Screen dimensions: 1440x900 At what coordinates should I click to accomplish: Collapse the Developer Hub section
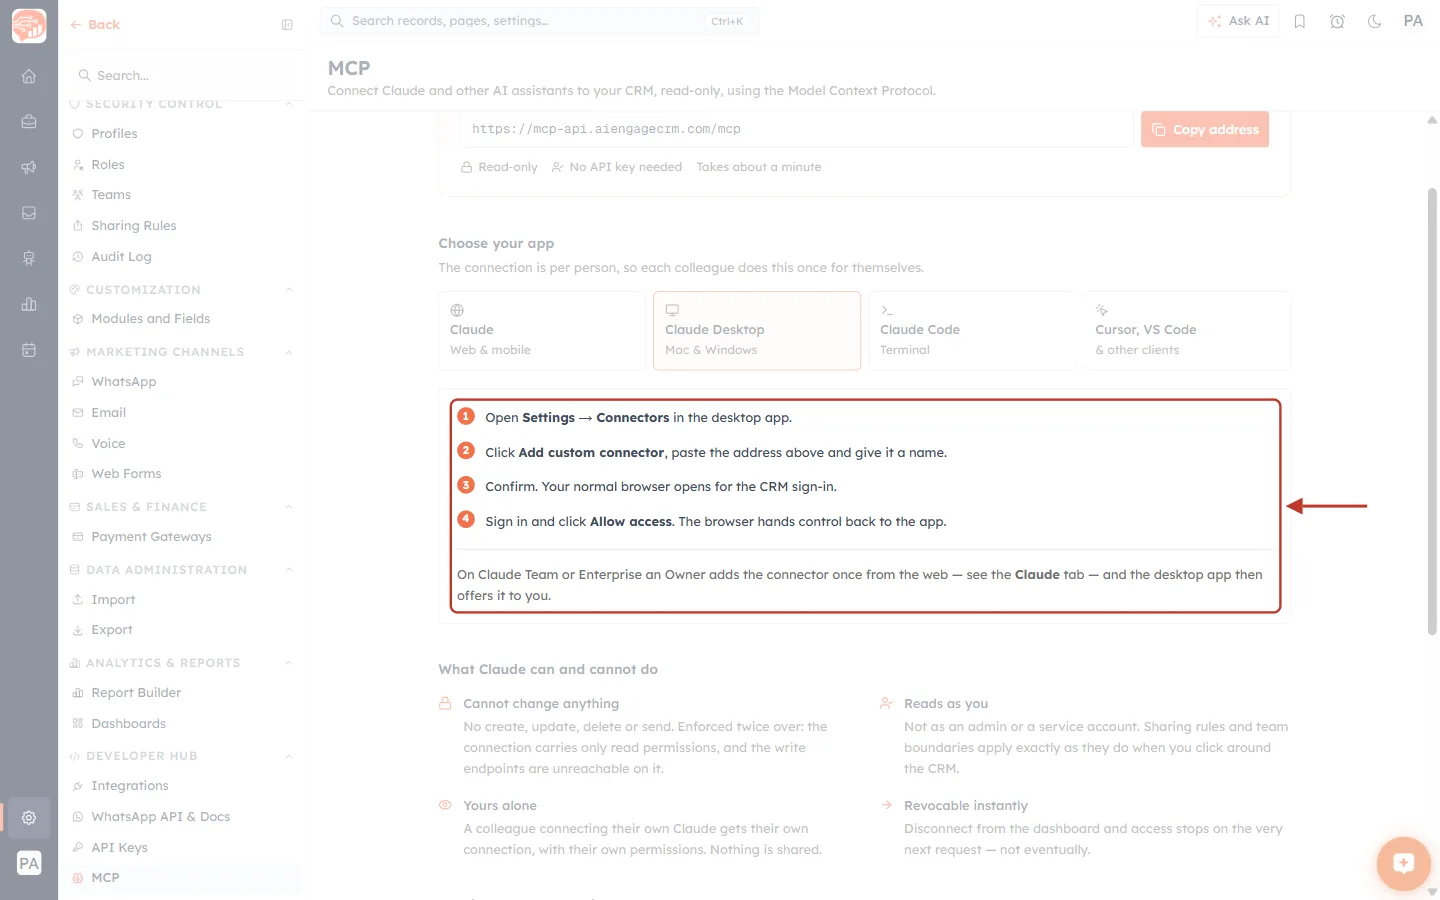(x=289, y=756)
